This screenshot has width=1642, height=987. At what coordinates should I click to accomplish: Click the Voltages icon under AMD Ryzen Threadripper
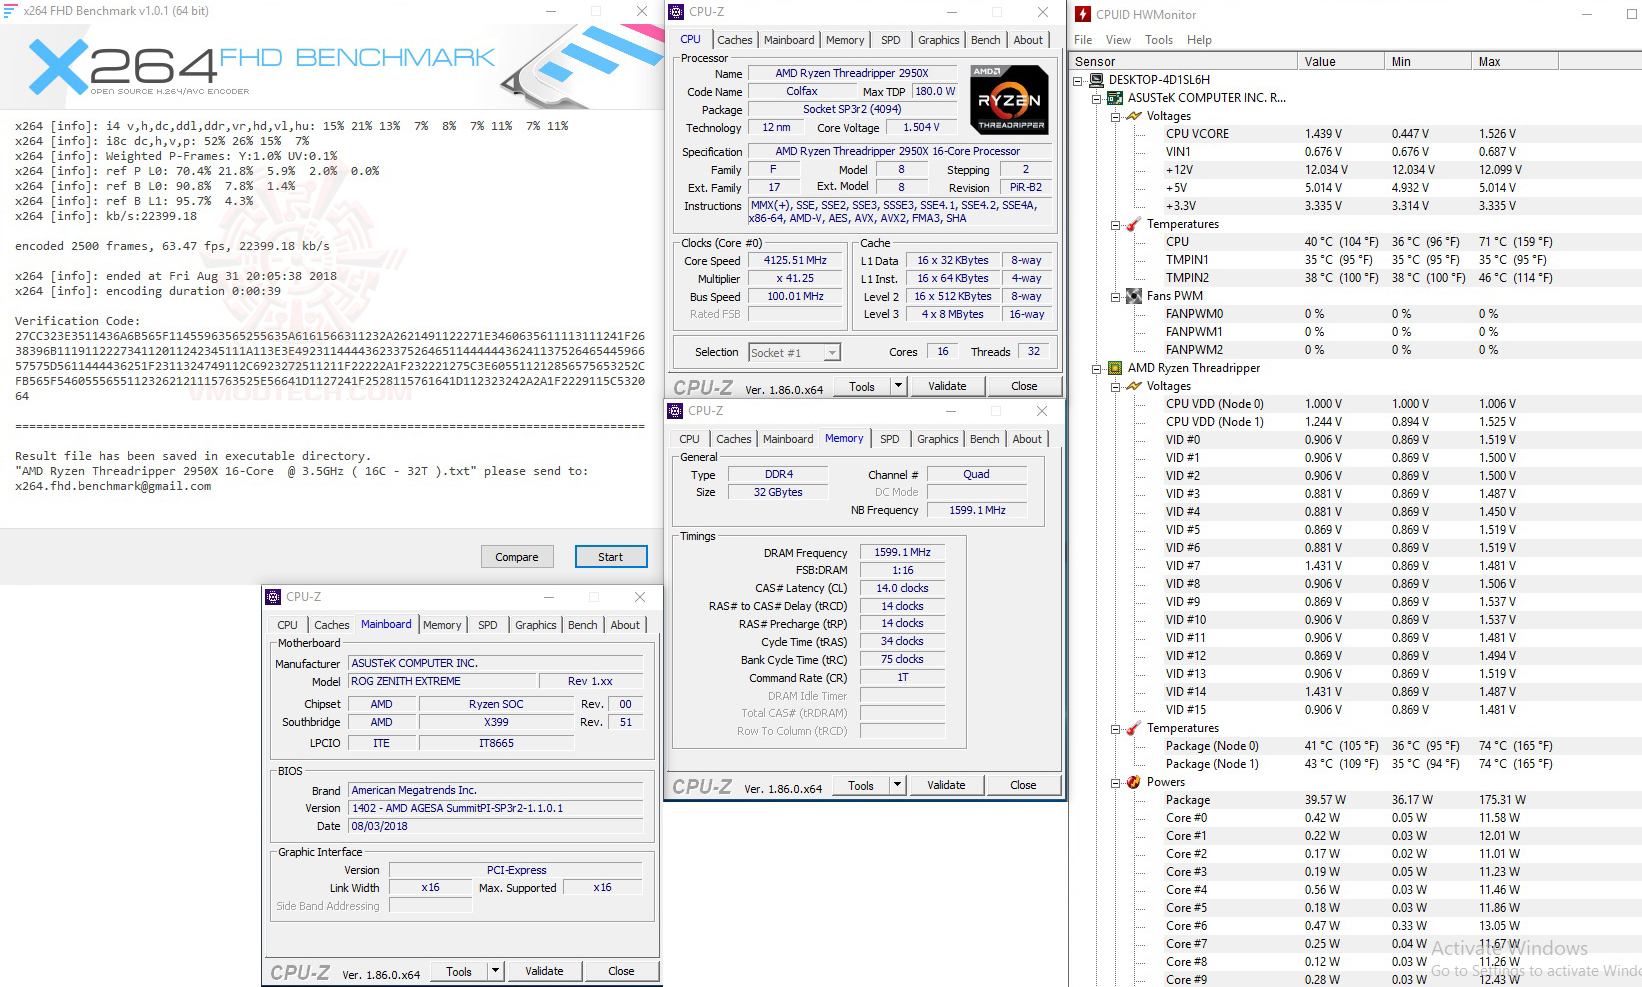point(1133,386)
